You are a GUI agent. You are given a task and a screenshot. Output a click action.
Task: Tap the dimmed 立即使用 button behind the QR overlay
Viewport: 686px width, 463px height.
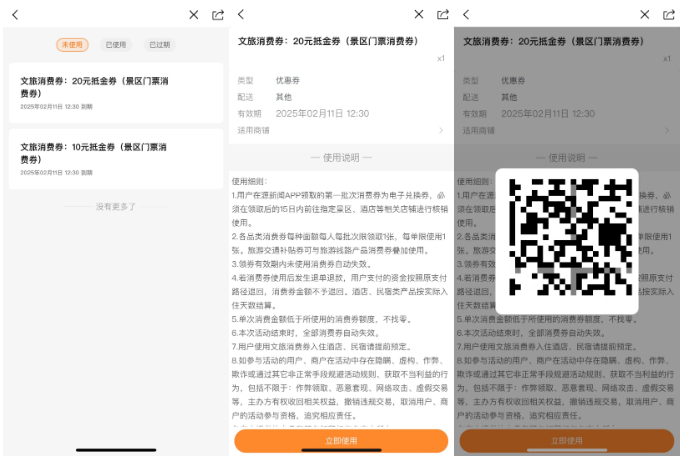pos(567,441)
